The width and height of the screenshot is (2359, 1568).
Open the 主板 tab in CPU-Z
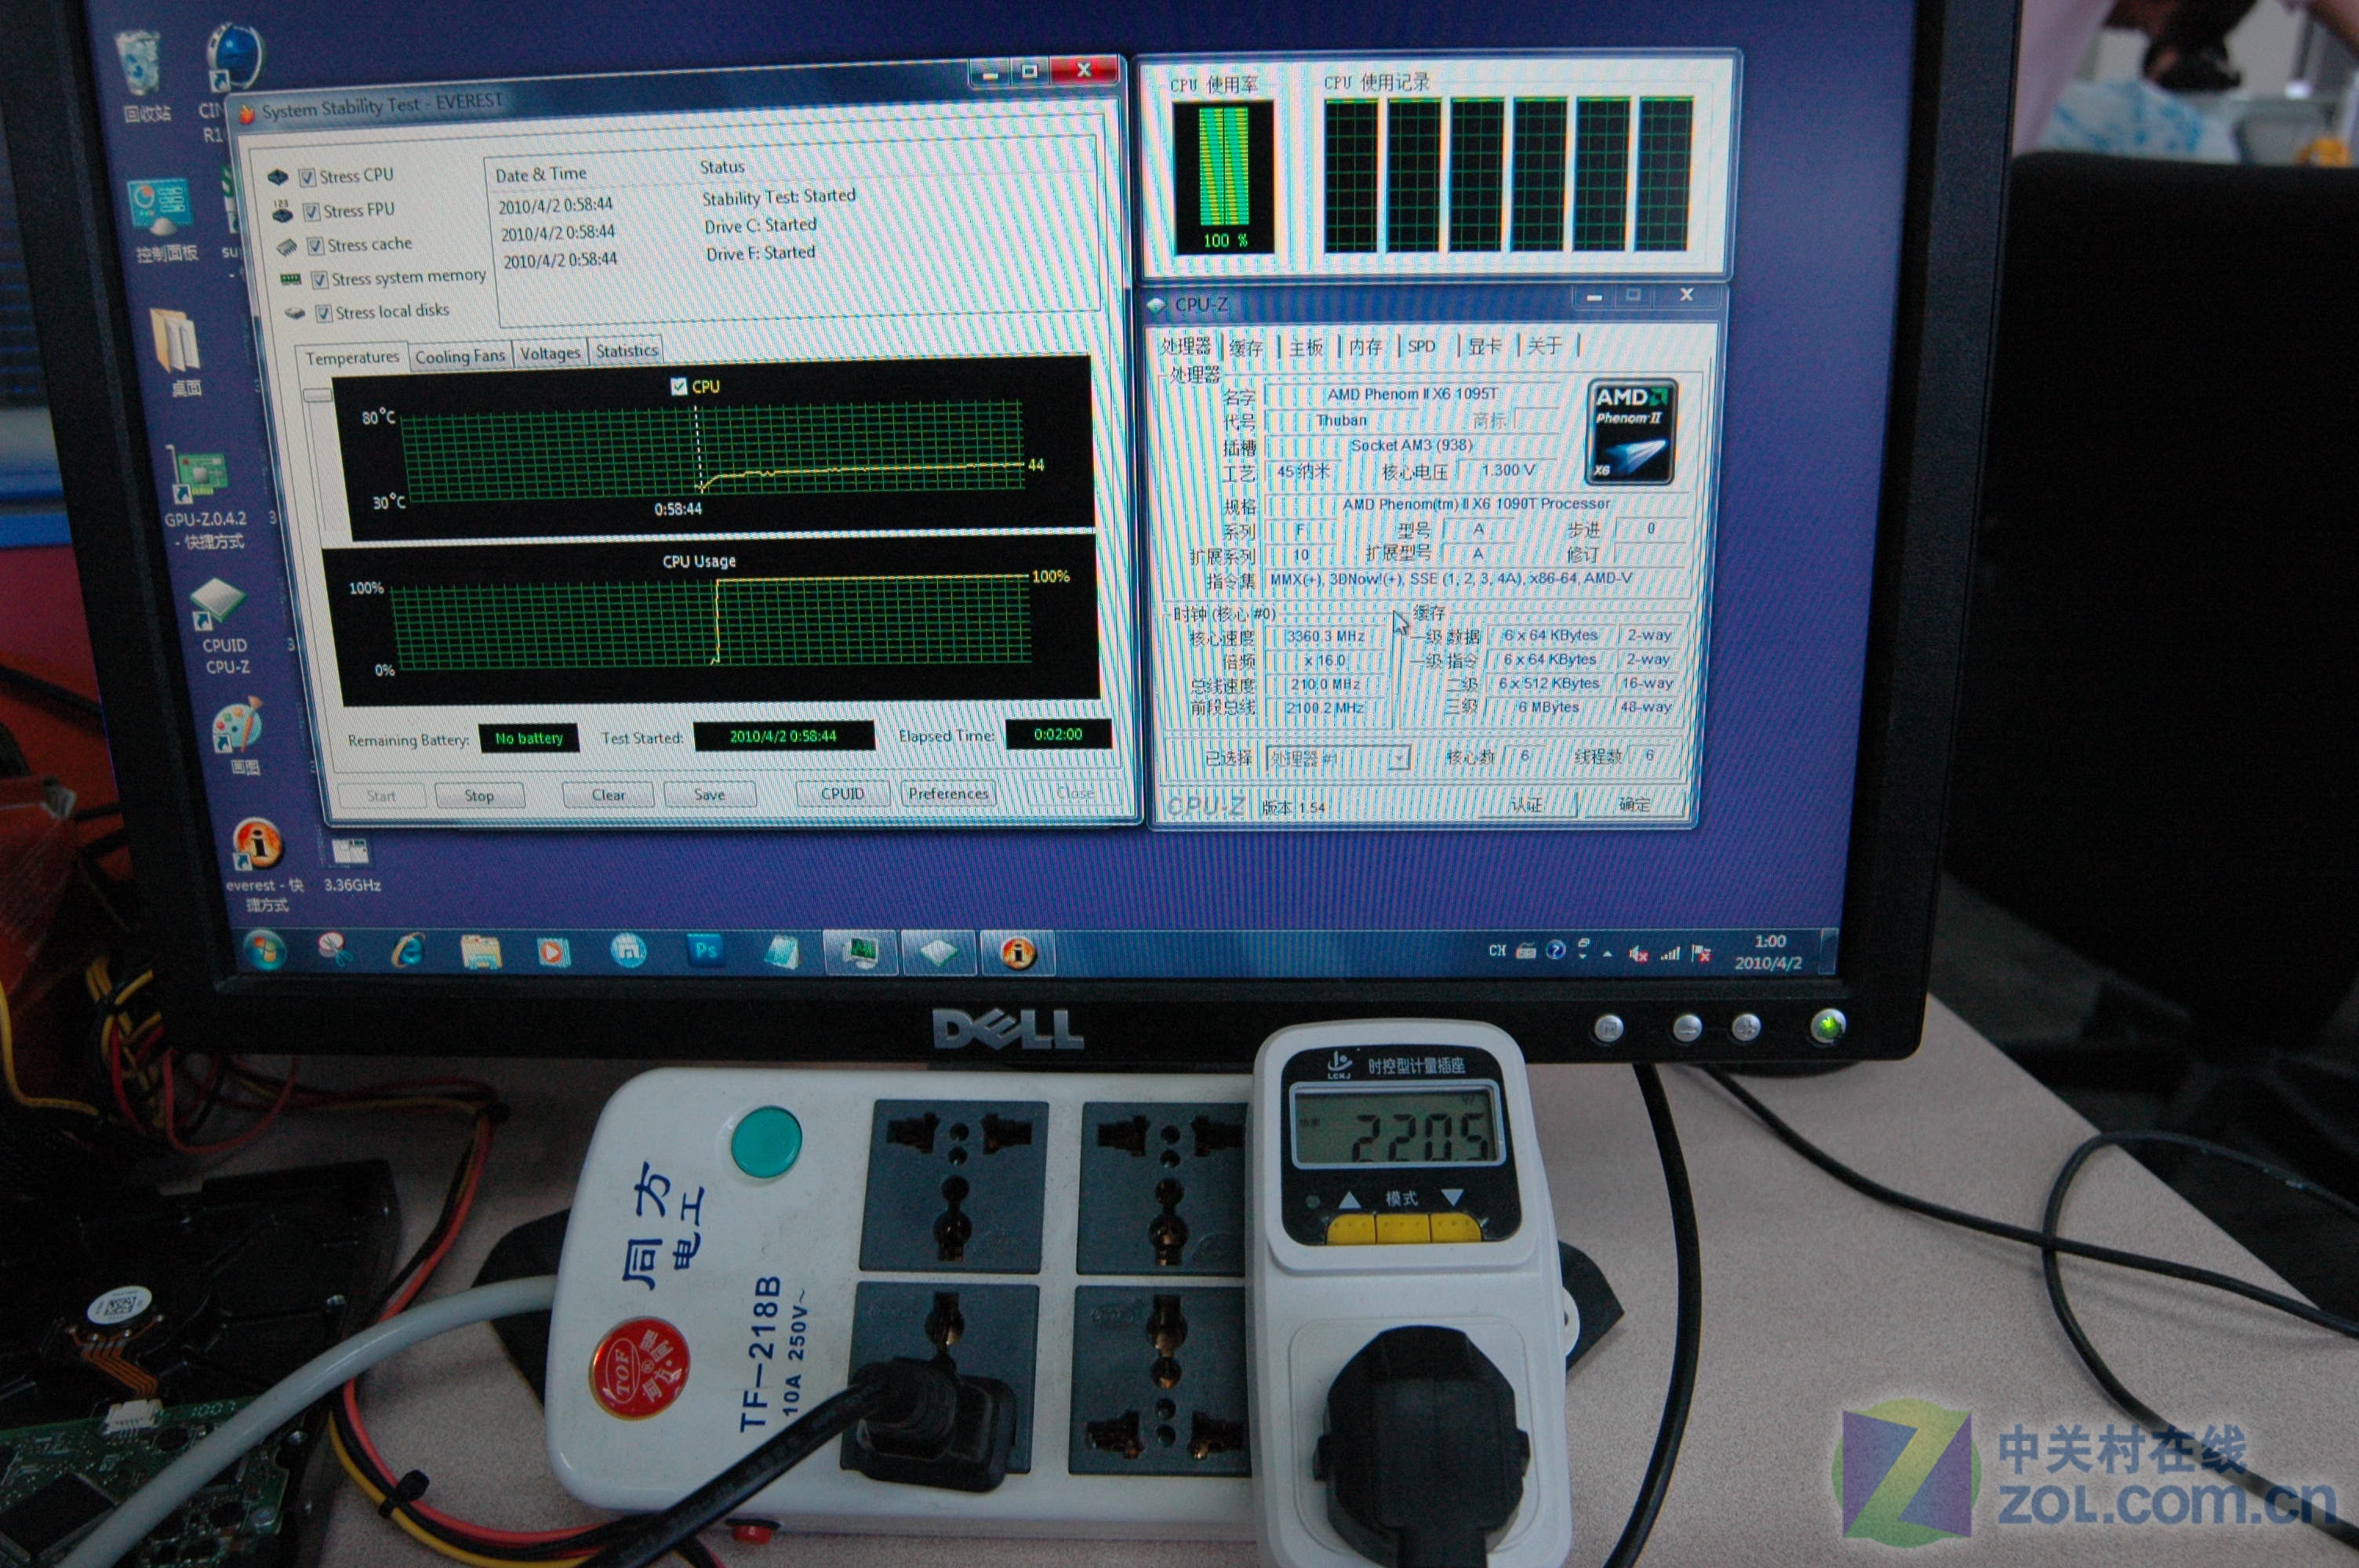pyautogui.click(x=1306, y=347)
